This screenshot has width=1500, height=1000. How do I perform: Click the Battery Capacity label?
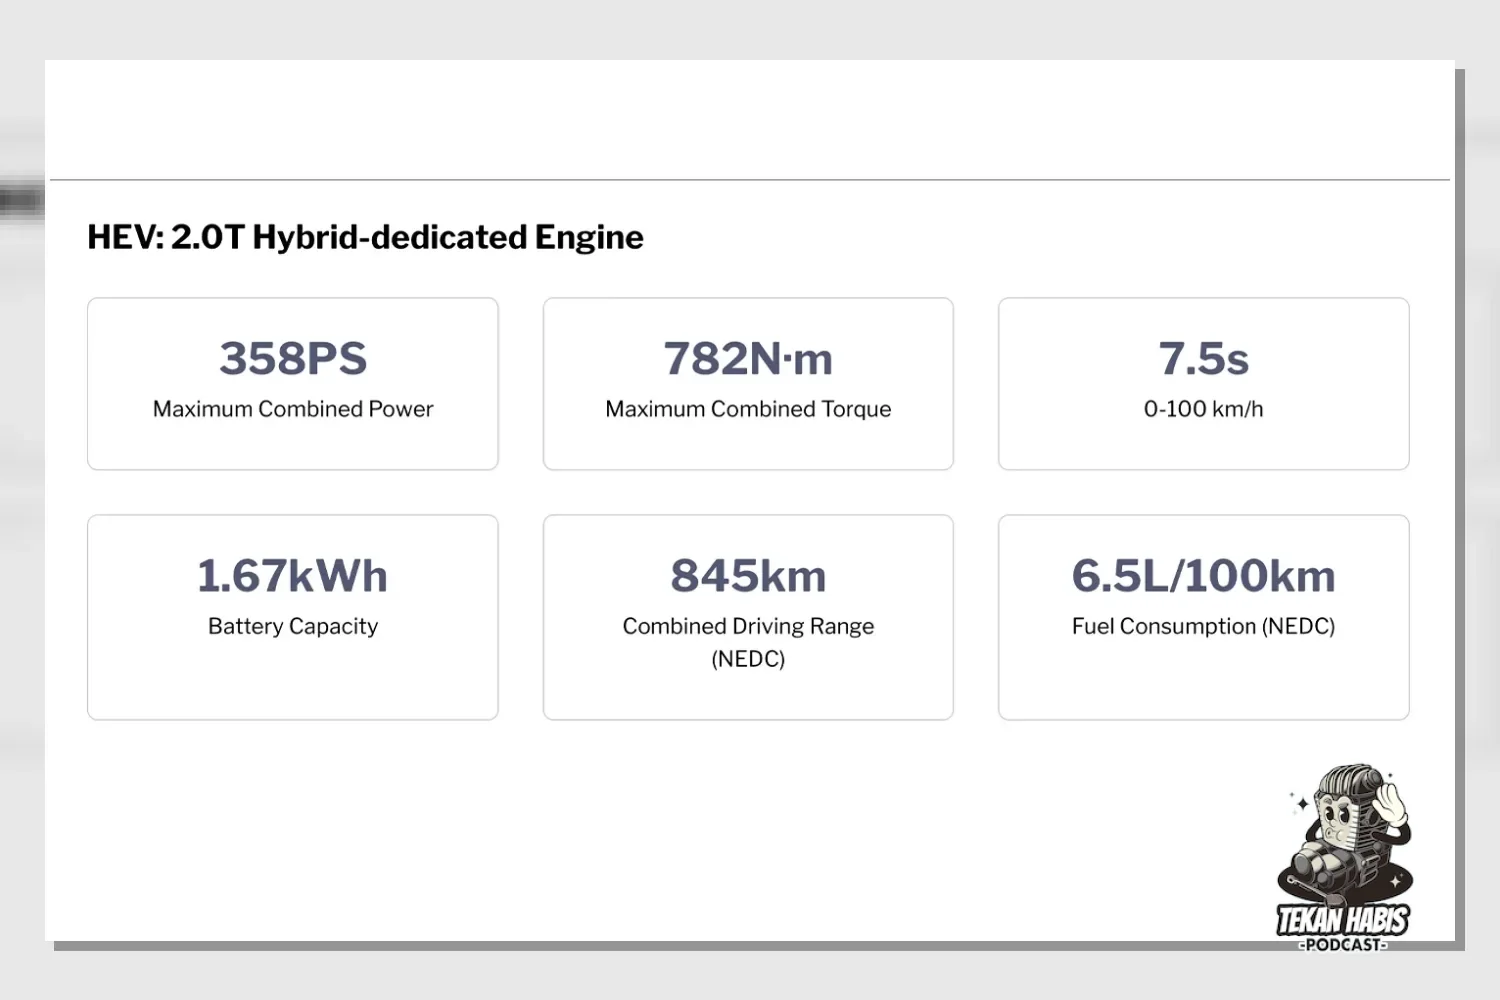[293, 627]
